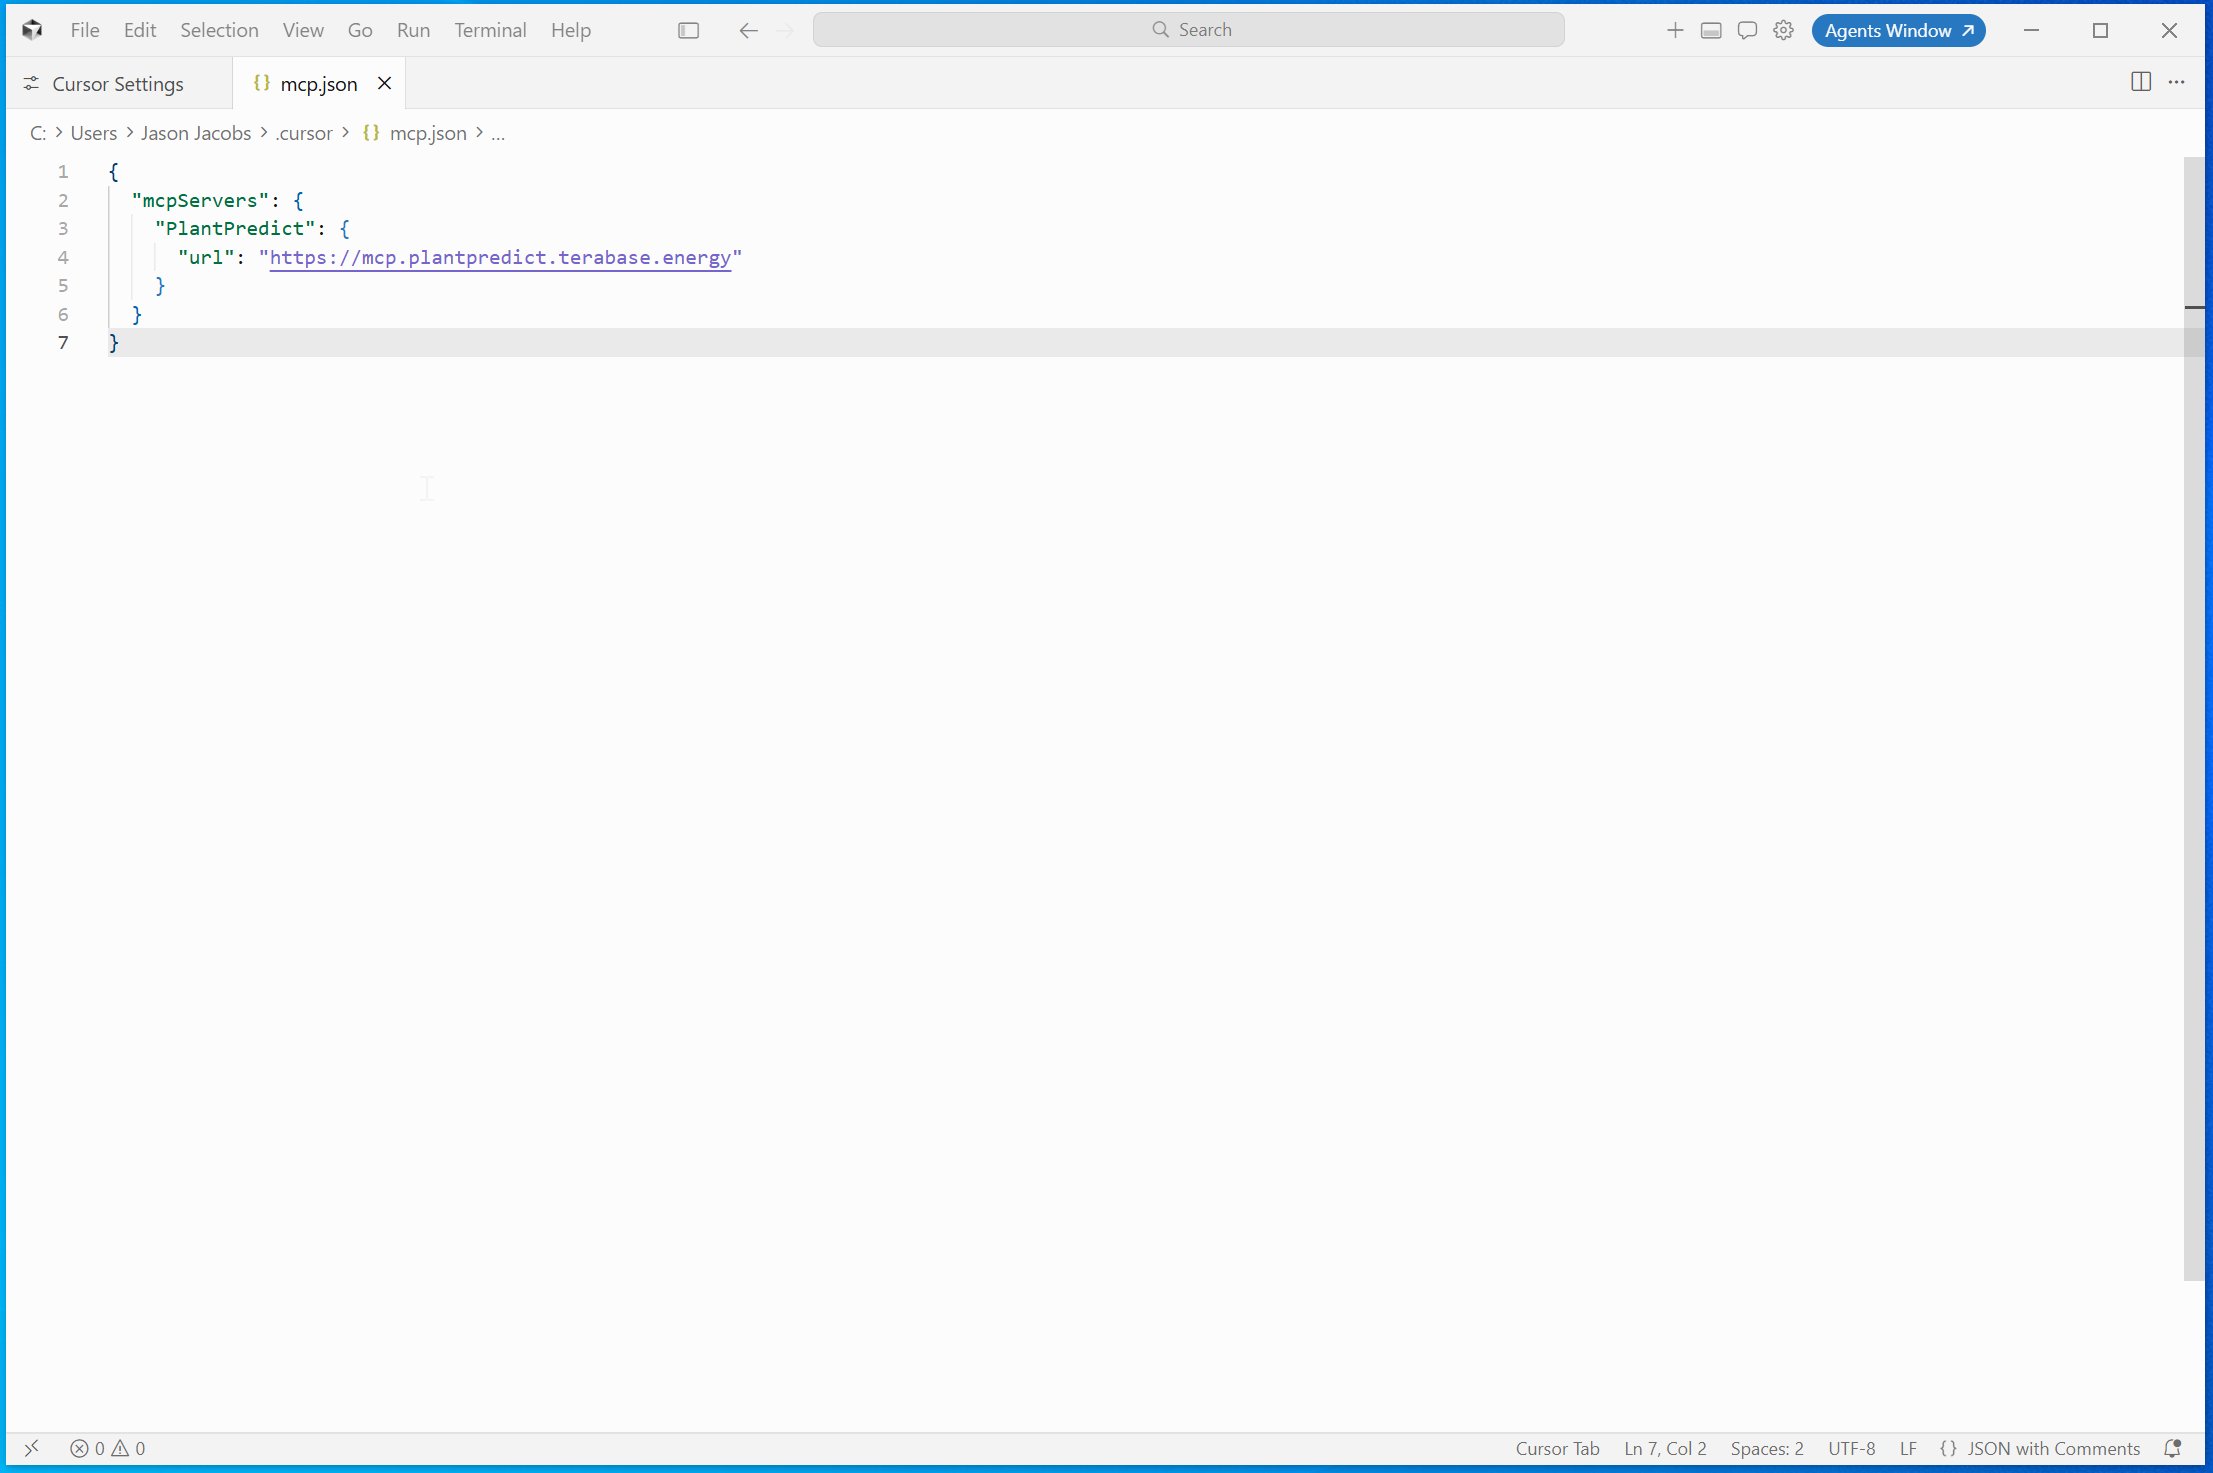
Task: Go forward with the right arrow
Action: 785,30
